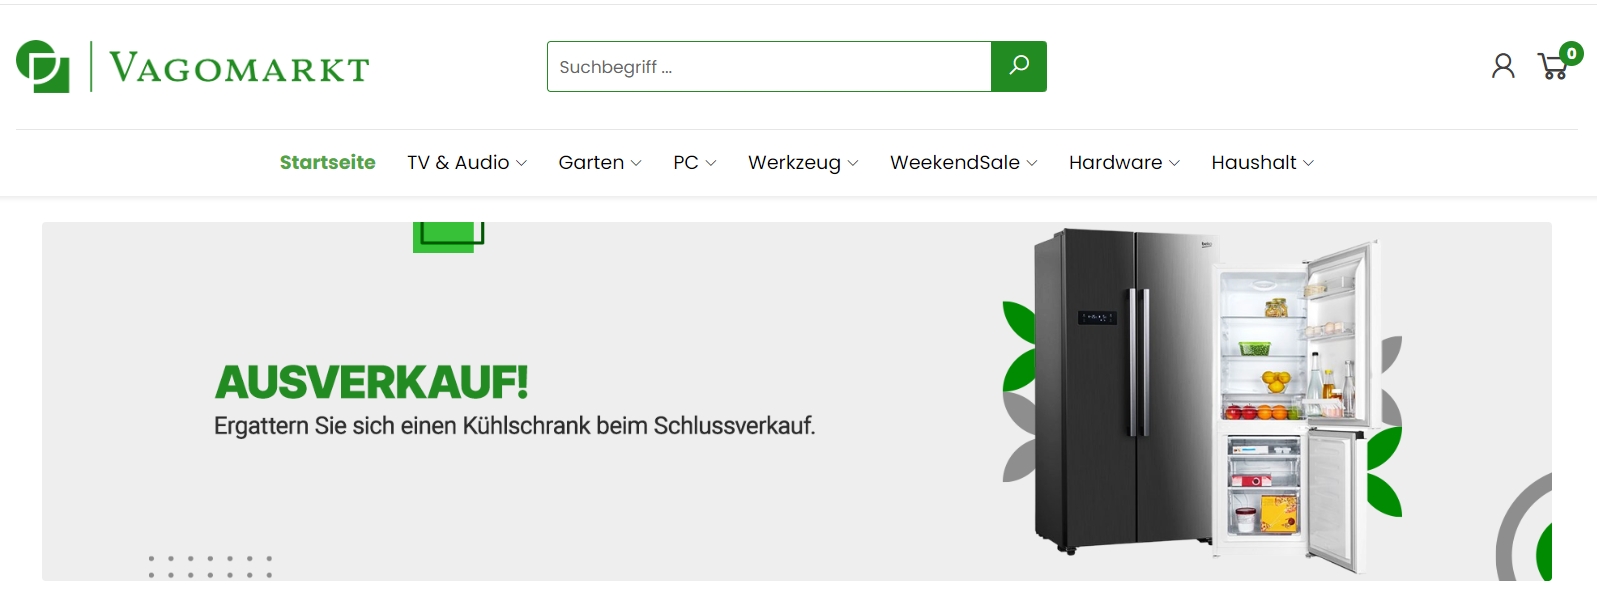Image resolution: width=1597 pixels, height=609 pixels.
Task: Click the cart item count badge
Action: pos(1571,53)
